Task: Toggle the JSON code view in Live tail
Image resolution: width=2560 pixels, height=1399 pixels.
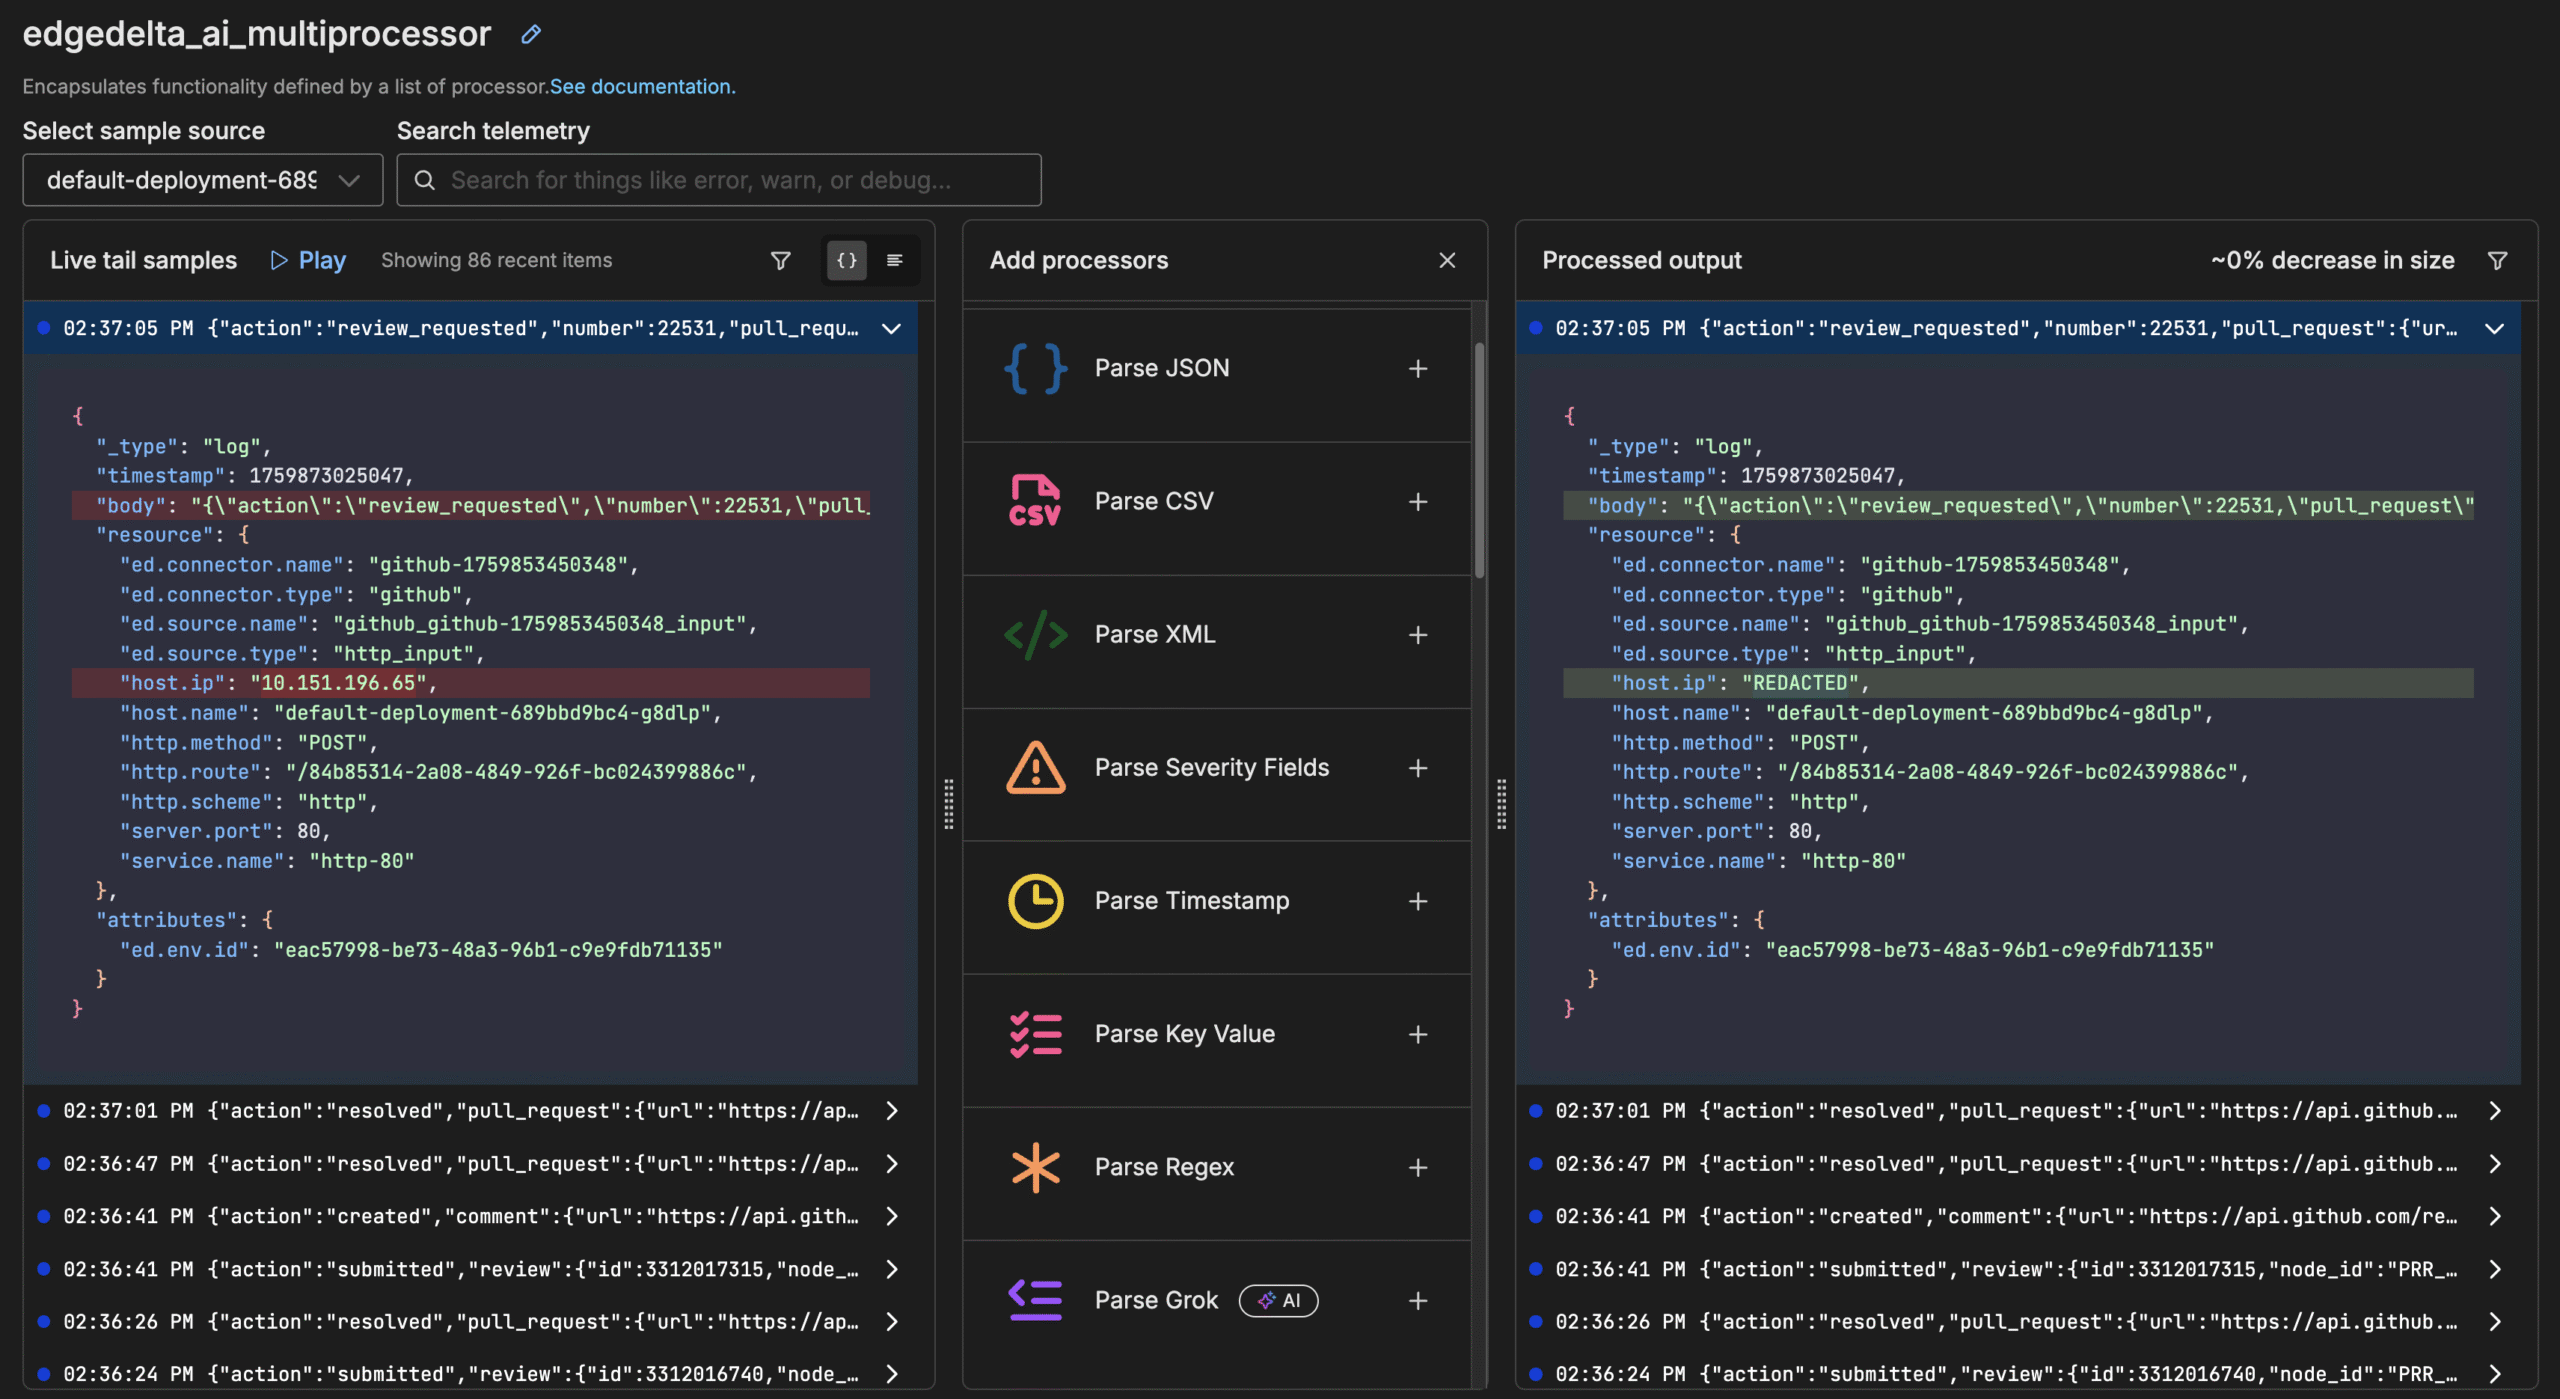Action: tap(845, 260)
